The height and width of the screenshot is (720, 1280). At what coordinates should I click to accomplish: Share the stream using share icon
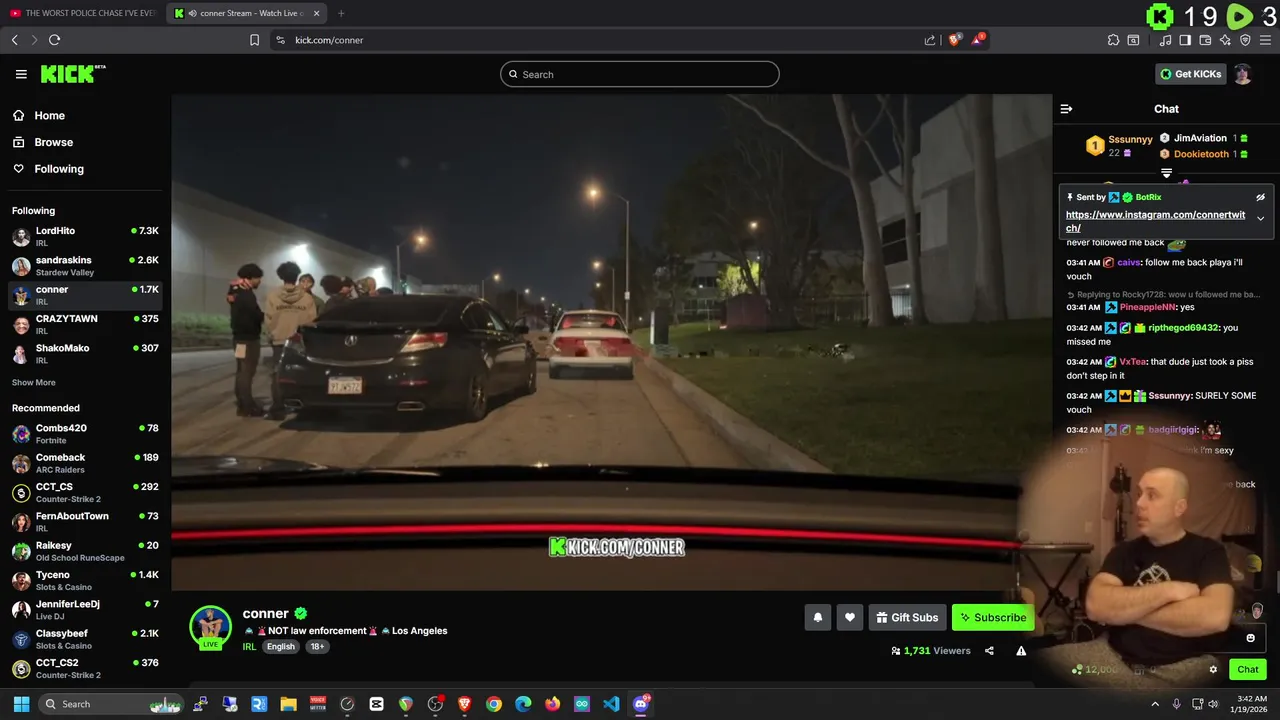click(x=989, y=651)
